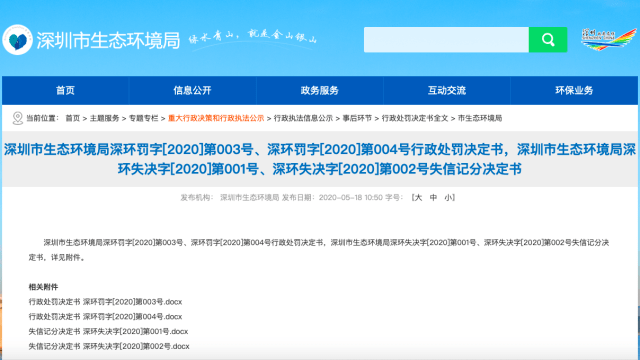Viewport: 640px width, 360px height.
Task: Open 市生态环境局 breadcrumb link
Action: (x=480, y=118)
